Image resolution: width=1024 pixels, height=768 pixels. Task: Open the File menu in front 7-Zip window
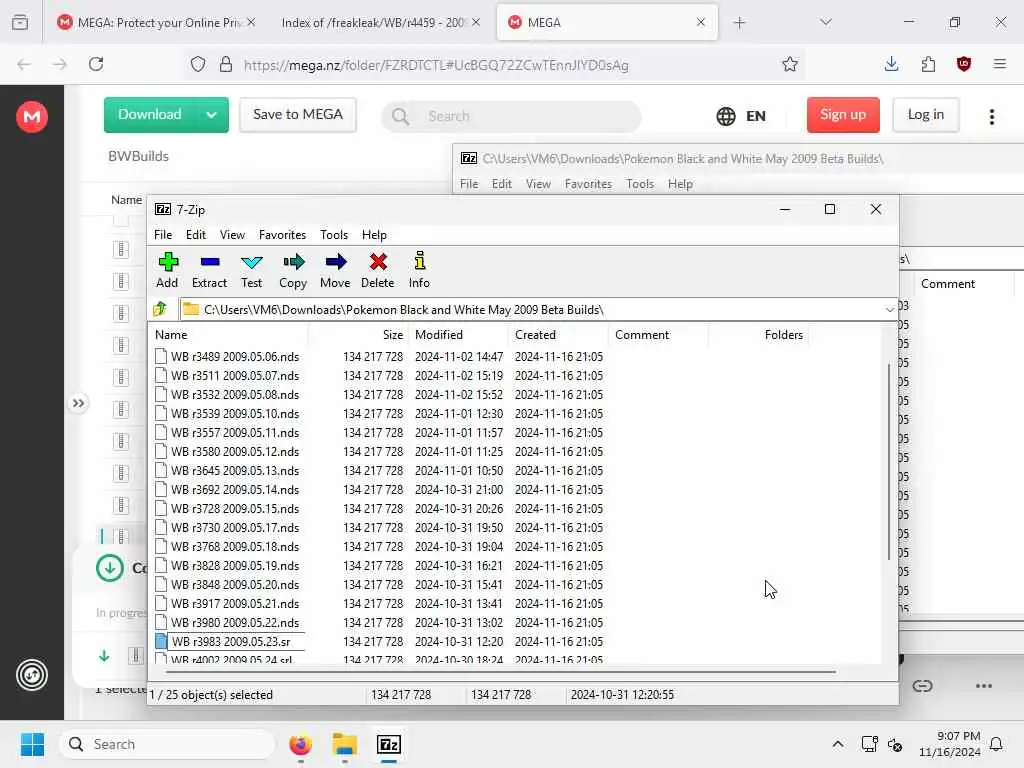[x=163, y=234]
